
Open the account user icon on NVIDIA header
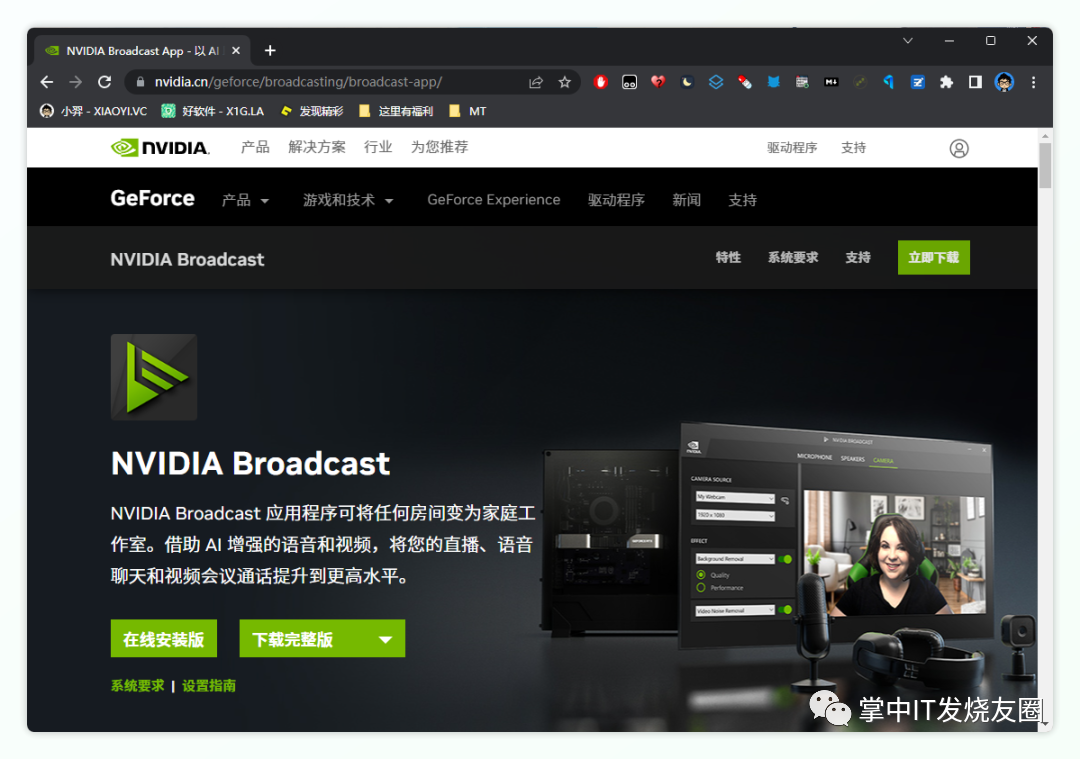click(x=959, y=148)
